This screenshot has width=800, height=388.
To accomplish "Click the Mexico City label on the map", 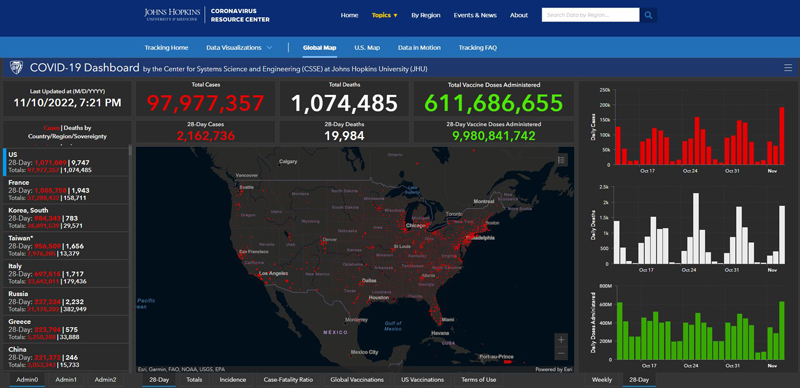I will coord(365,352).
